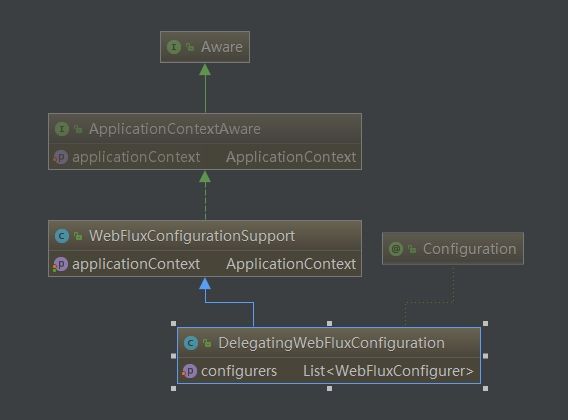Screen dimensions: 568x420
Task: Click the List<WebFluxConfigurer> type label
Action: point(388,371)
